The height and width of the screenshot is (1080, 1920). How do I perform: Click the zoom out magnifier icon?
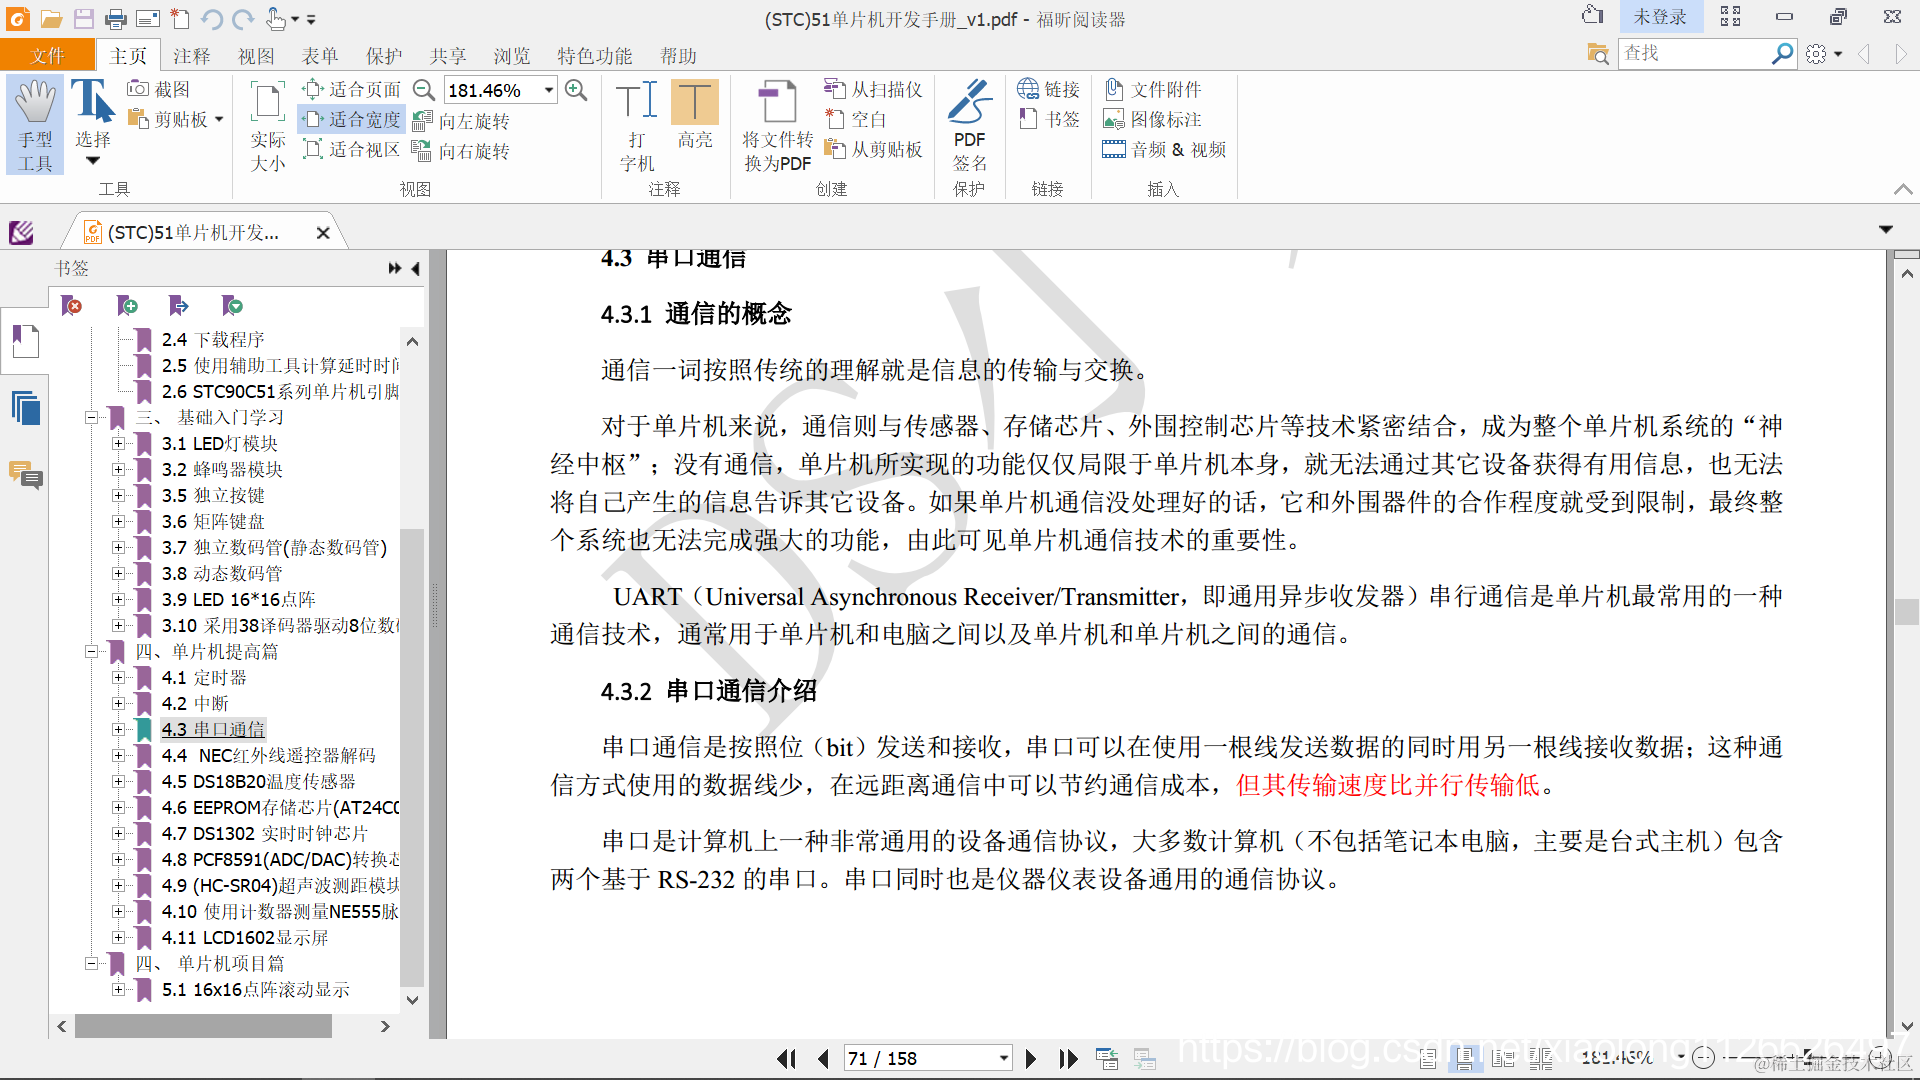coord(424,90)
